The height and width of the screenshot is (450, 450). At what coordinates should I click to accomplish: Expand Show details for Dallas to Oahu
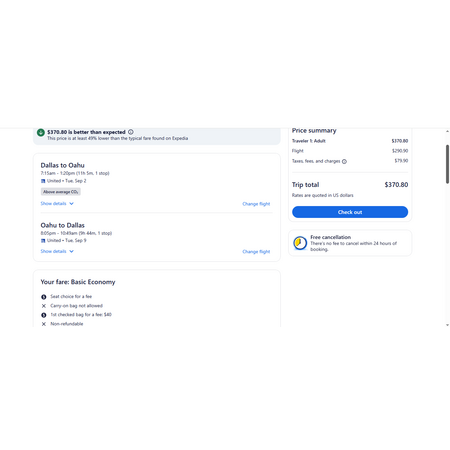tap(57, 204)
